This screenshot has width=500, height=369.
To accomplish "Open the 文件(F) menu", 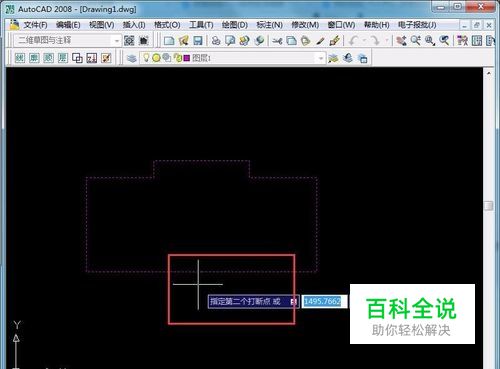I will pyautogui.click(x=35, y=25).
